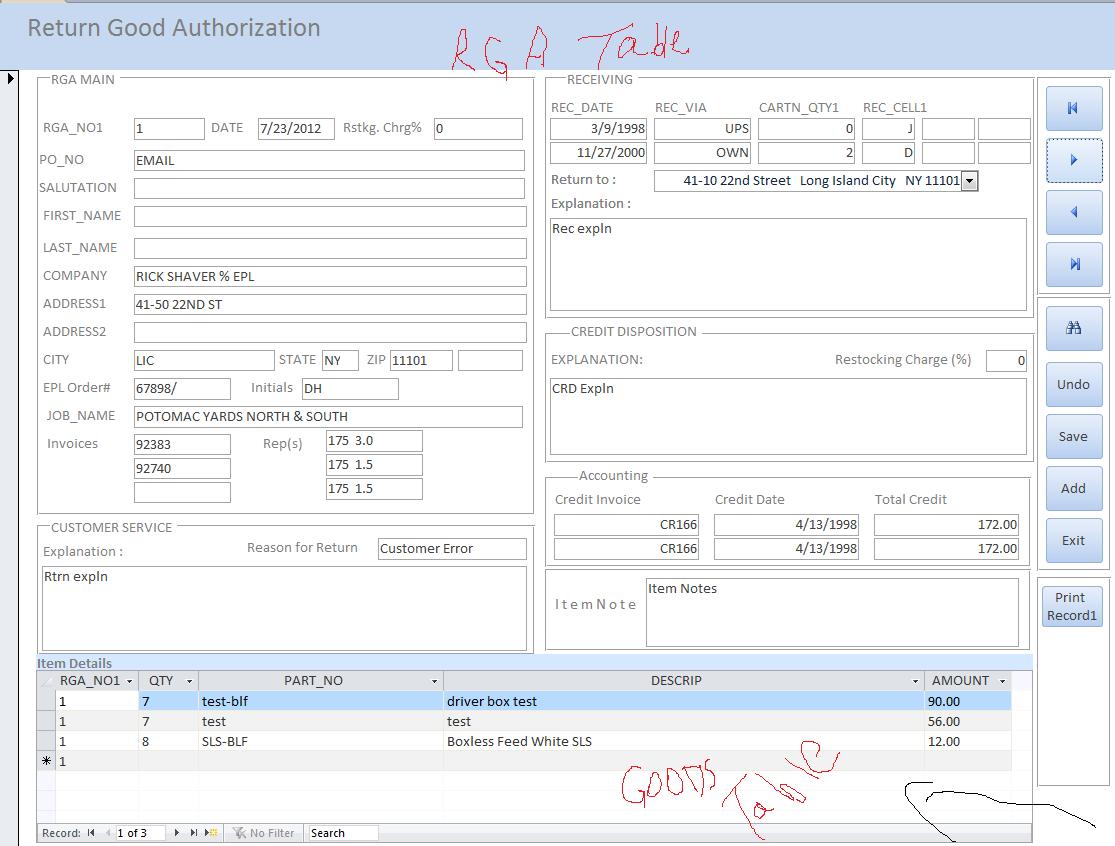Open the Return to address dropdown
Viewport: 1115px width, 846px height.
(969, 181)
